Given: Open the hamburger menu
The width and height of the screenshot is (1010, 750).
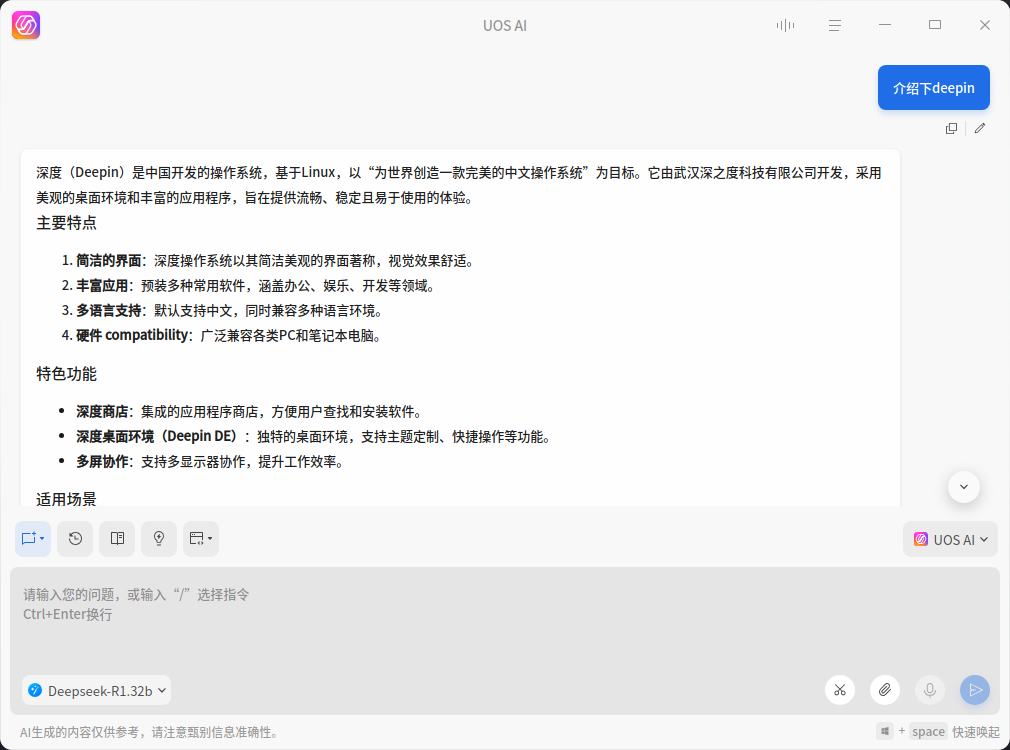Looking at the screenshot, I should point(835,25).
